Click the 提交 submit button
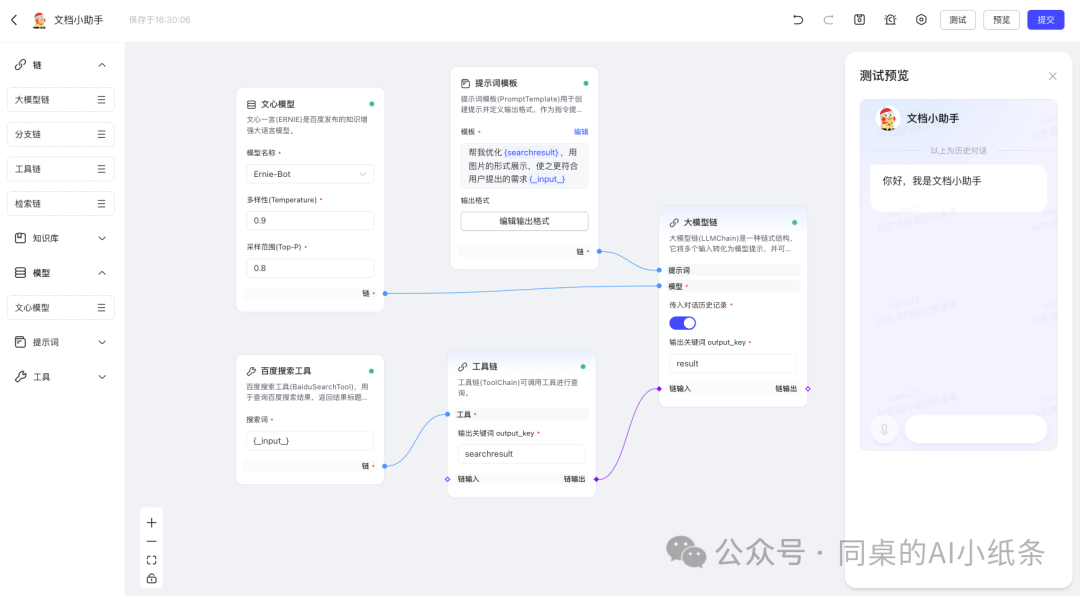This screenshot has width=1080, height=596. [1045, 19]
